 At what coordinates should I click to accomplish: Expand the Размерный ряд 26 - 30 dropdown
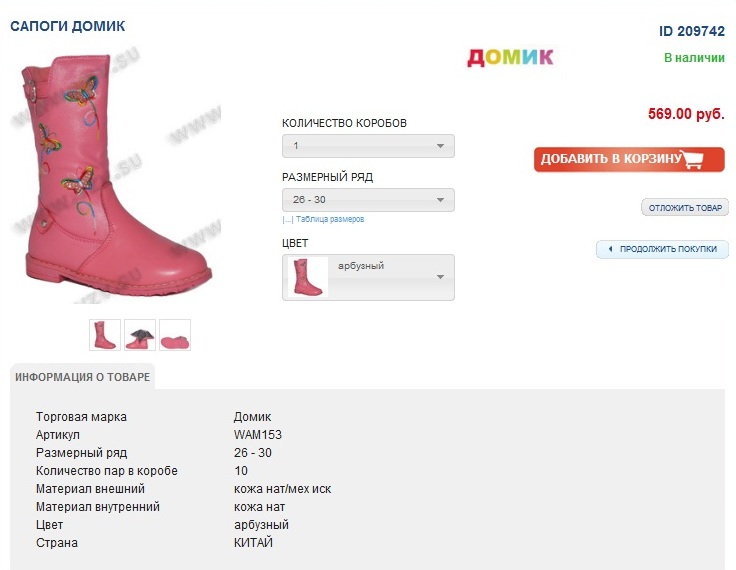[x=368, y=200]
